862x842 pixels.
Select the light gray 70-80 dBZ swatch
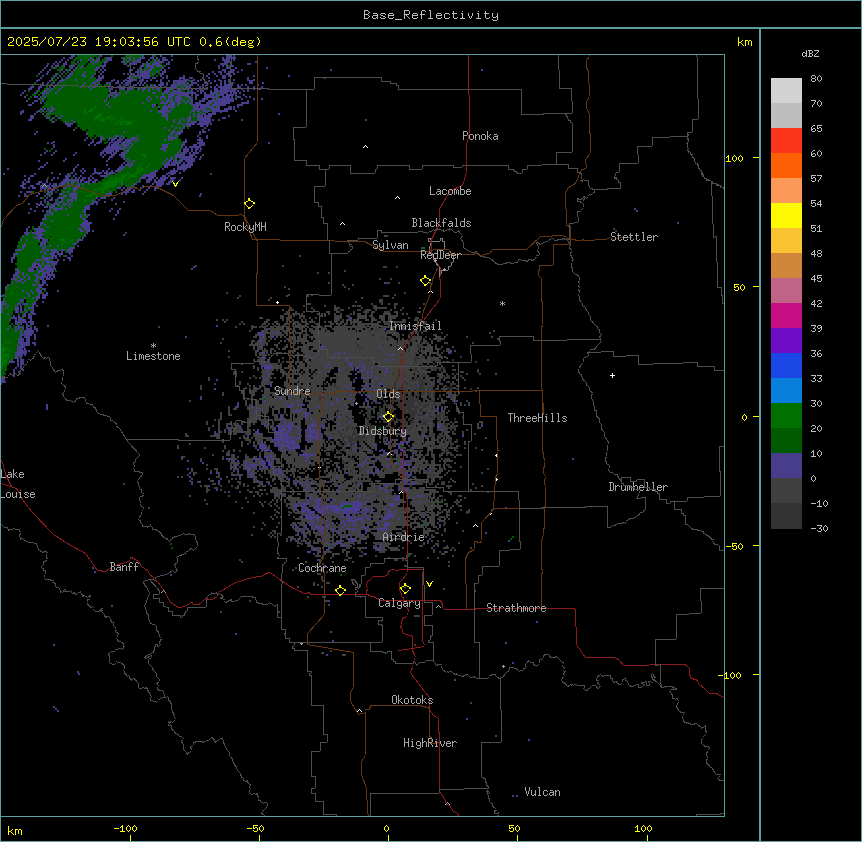(x=786, y=91)
